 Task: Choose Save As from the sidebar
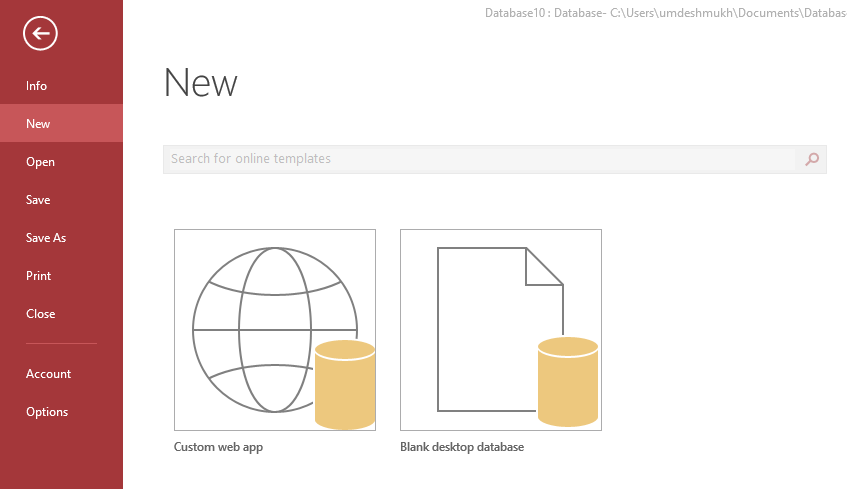62,237
